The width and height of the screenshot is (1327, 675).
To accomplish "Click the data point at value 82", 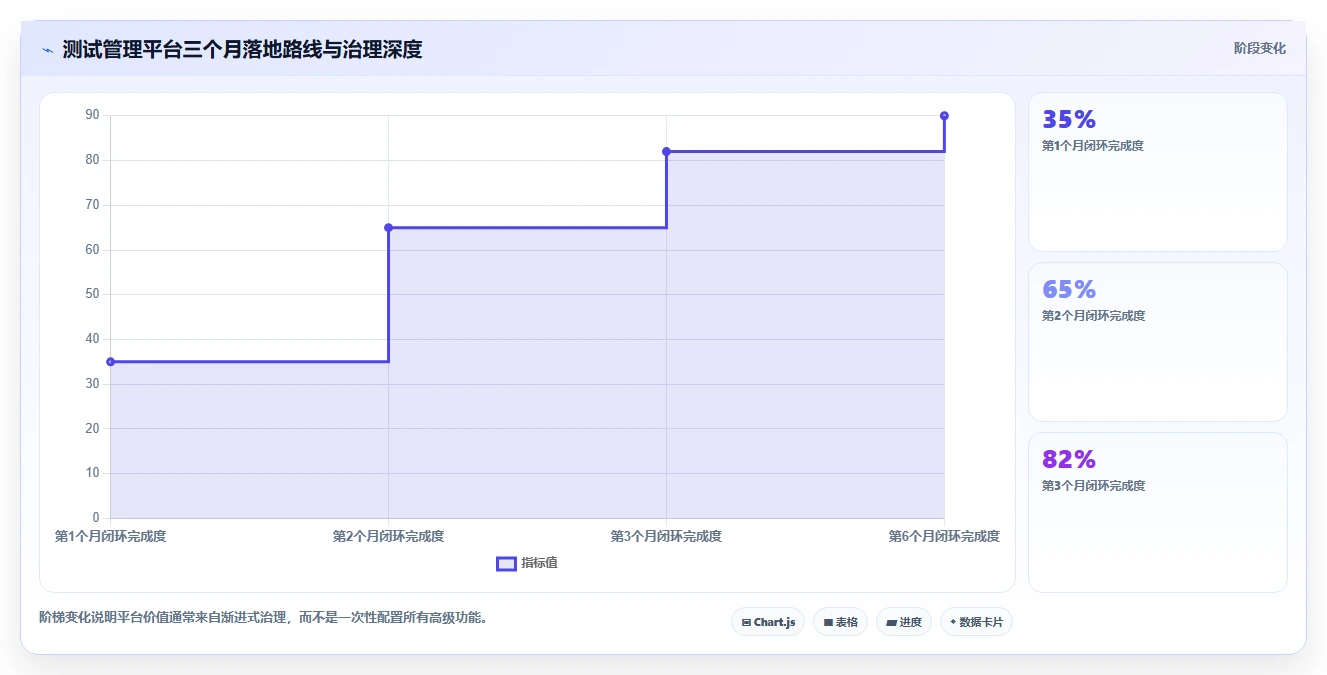I will coord(666,152).
